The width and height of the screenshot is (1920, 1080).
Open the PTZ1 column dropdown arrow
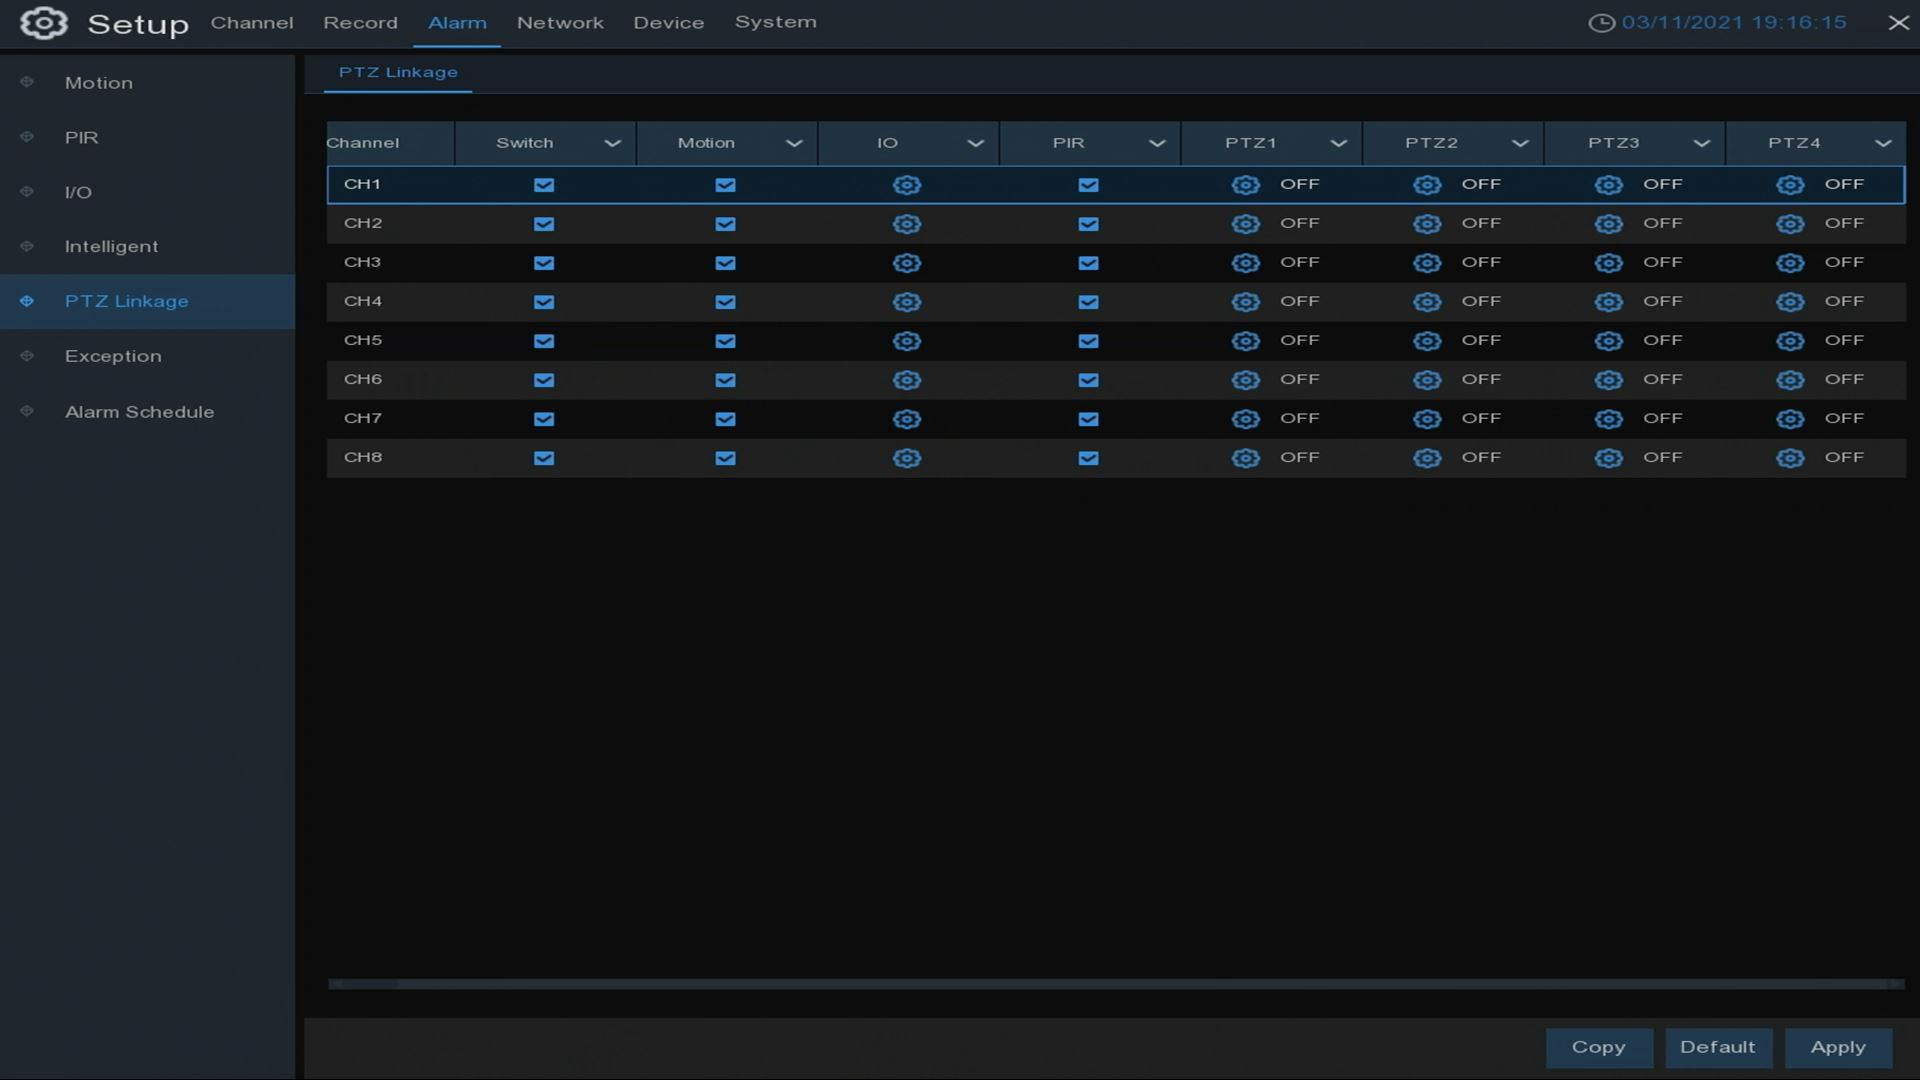point(1338,143)
